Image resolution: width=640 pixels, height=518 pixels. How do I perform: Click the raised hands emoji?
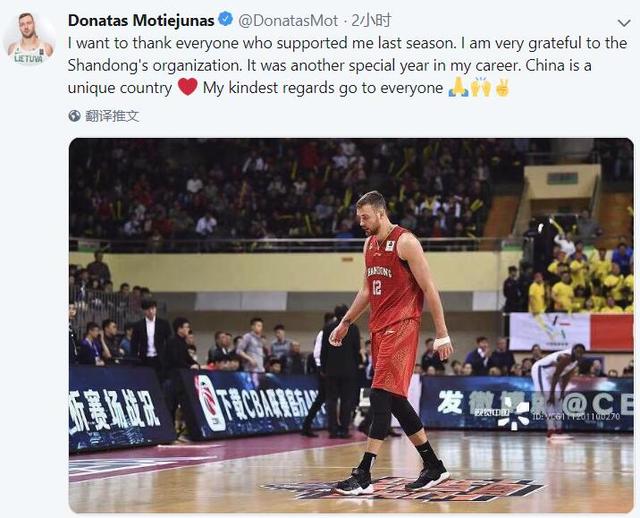click(x=481, y=87)
